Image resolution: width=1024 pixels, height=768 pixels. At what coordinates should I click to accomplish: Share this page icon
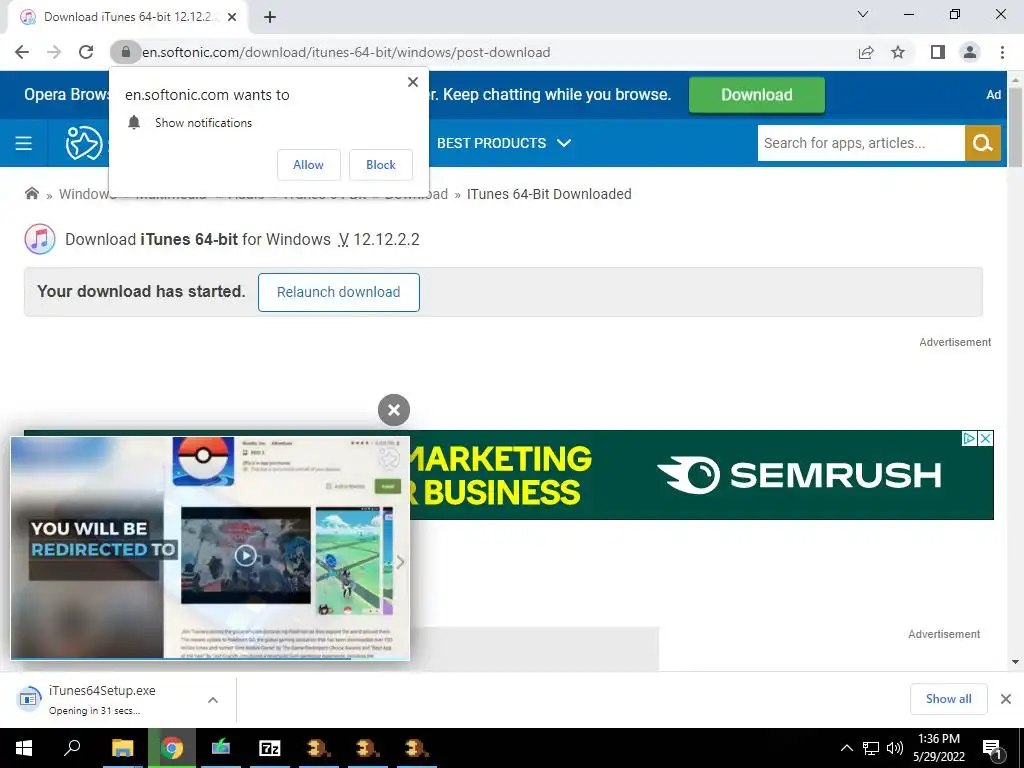tap(866, 52)
